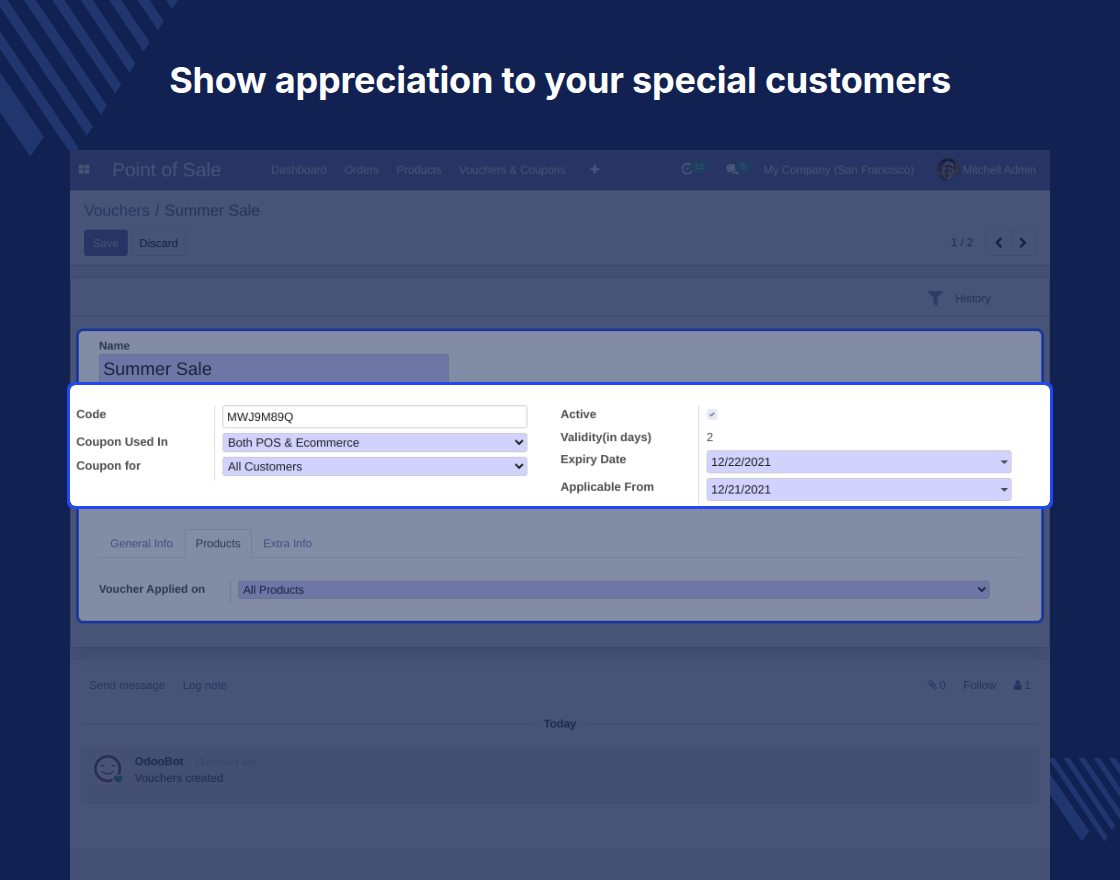The image size is (1120, 880).
Task: Click Send message
Action: pyautogui.click(x=127, y=685)
